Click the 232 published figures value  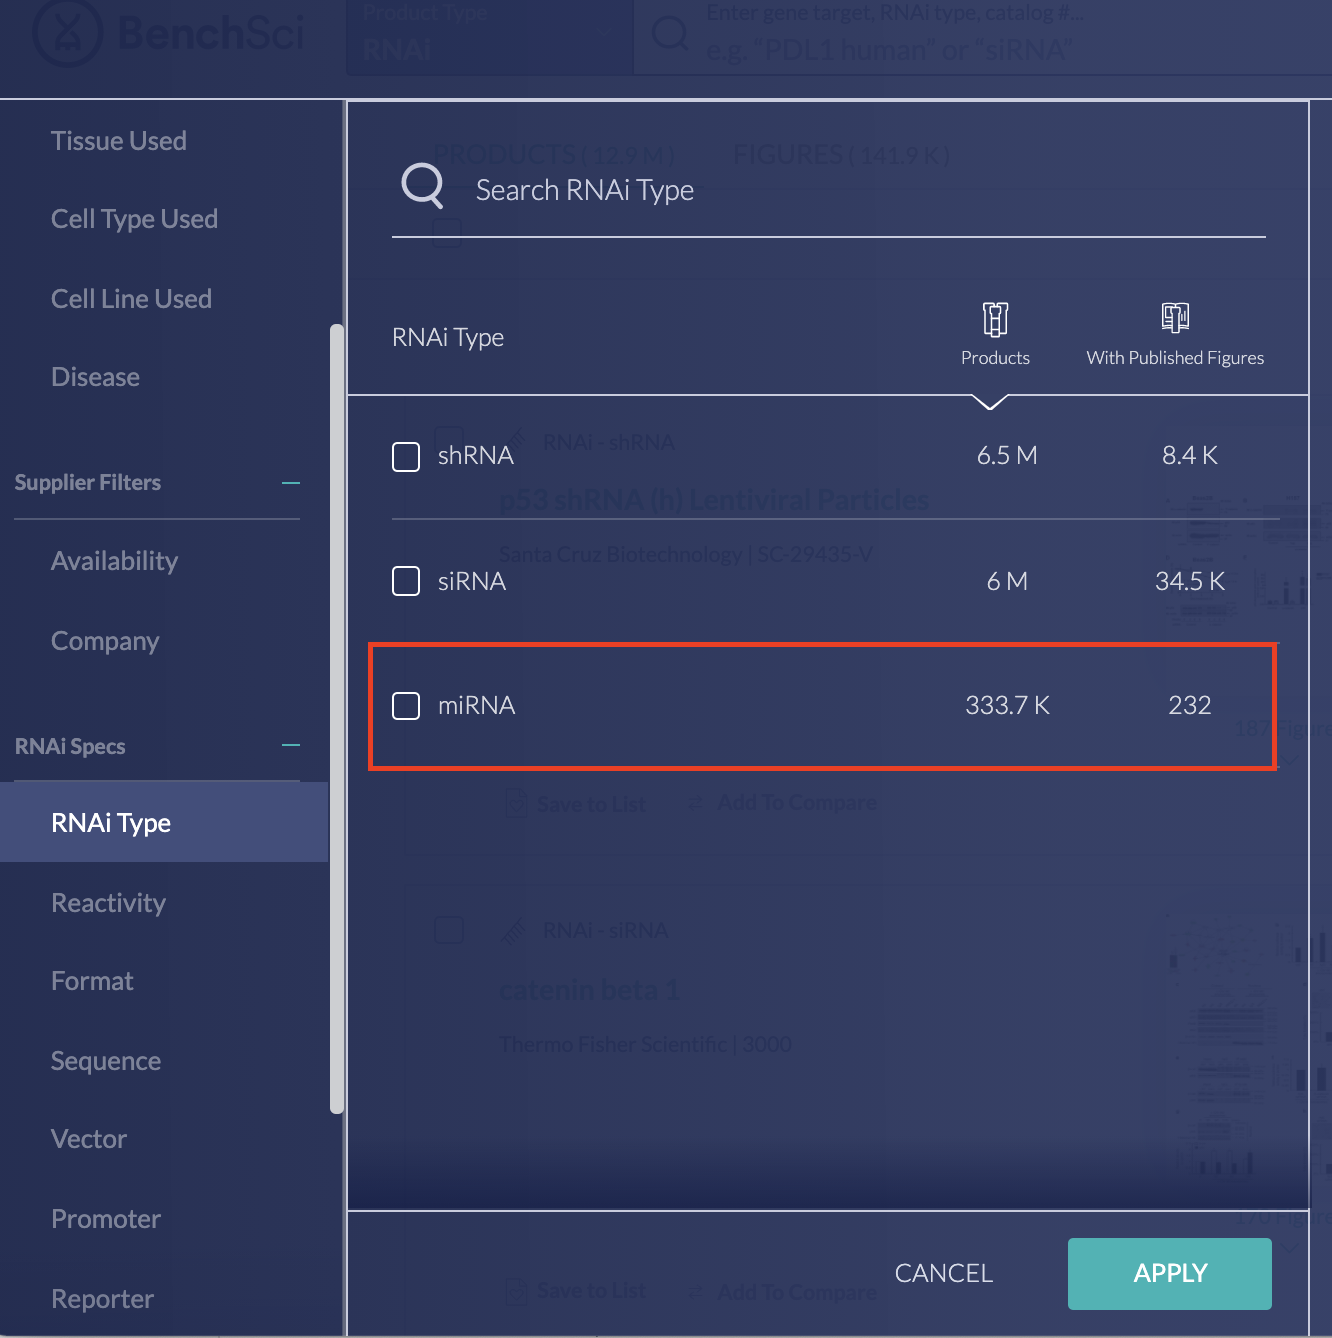point(1190,706)
